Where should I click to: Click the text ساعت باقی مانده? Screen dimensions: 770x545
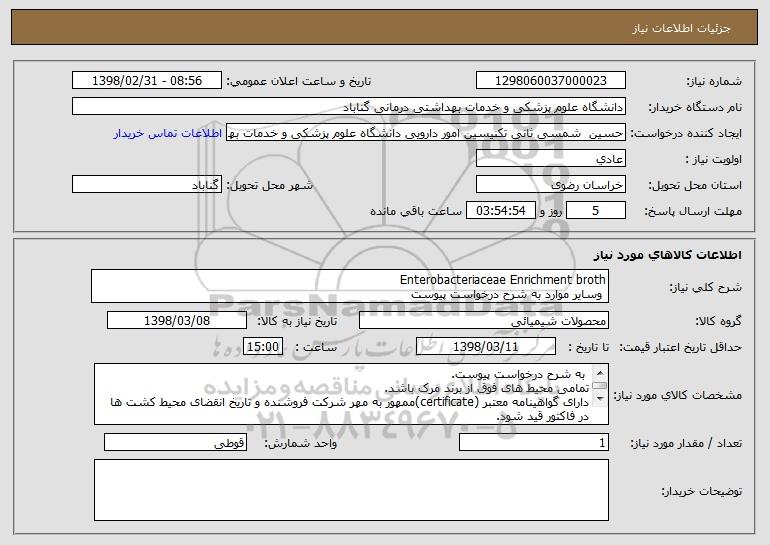pyautogui.click(x=415, y=211)
